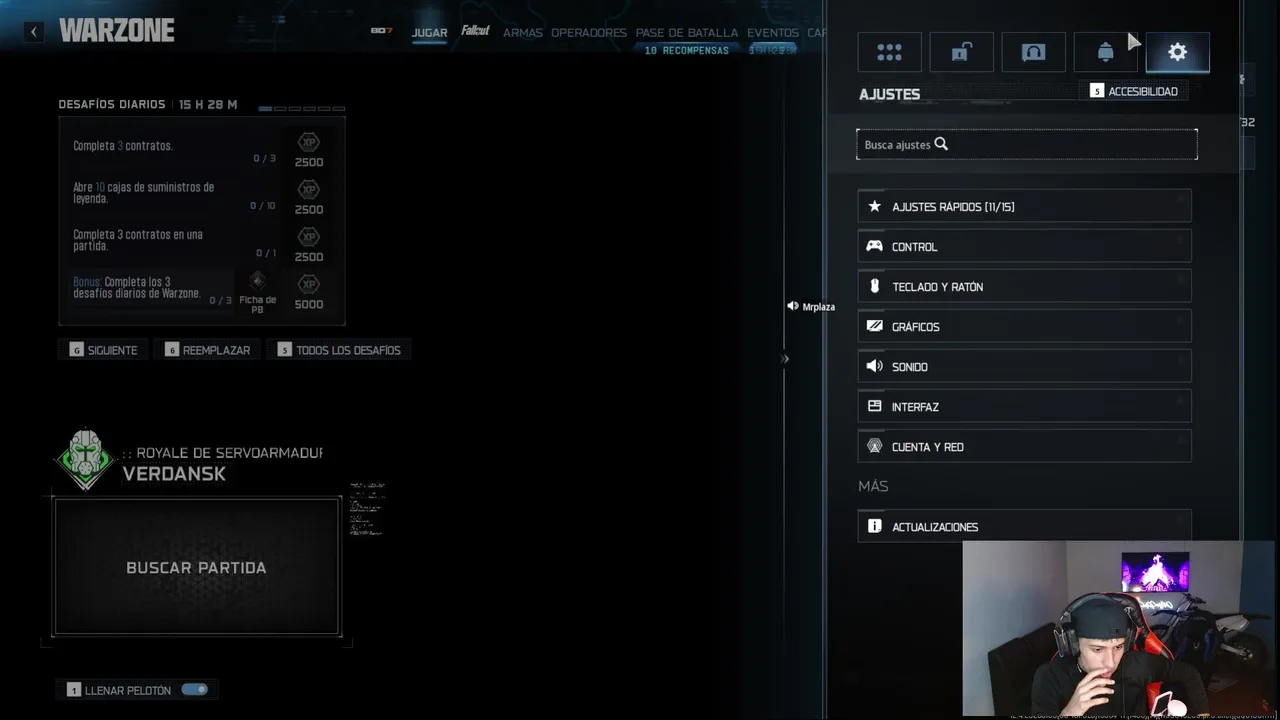Click the Ficha de PB token icon

[x=257, y=281]
